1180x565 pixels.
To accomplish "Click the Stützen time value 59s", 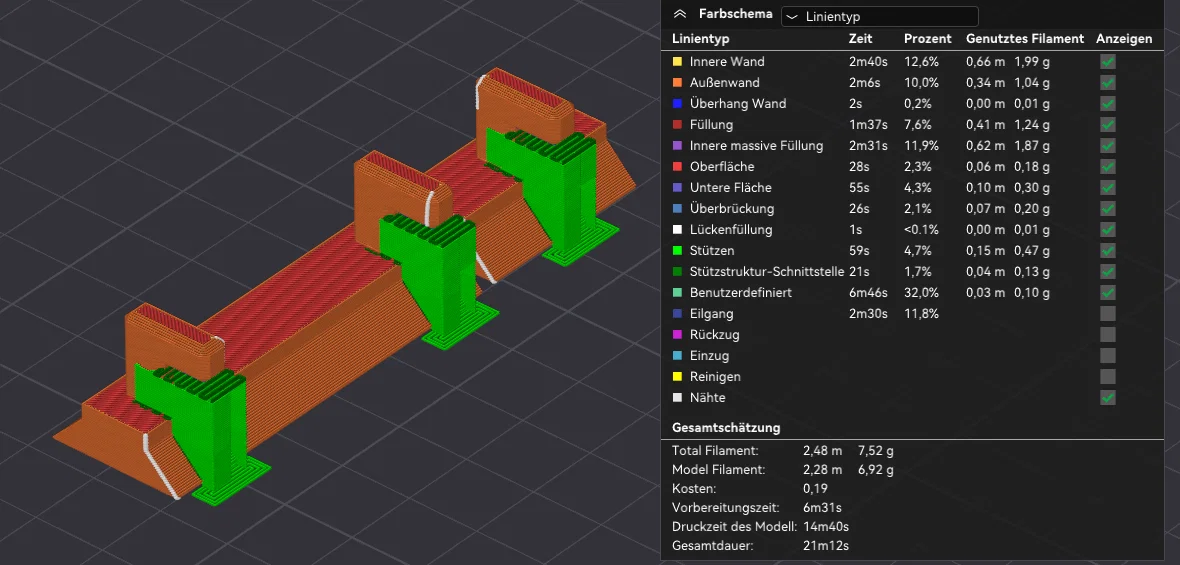I will 860,251.
